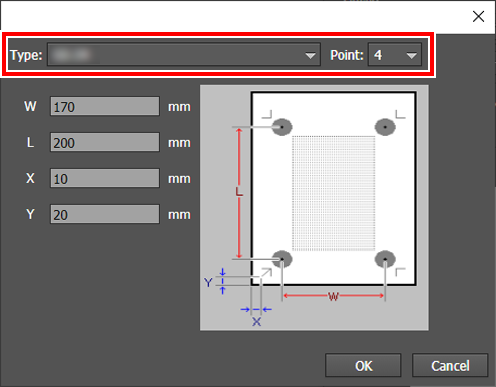Click the L length input field
Screen dimensions: 496x387
105,142
